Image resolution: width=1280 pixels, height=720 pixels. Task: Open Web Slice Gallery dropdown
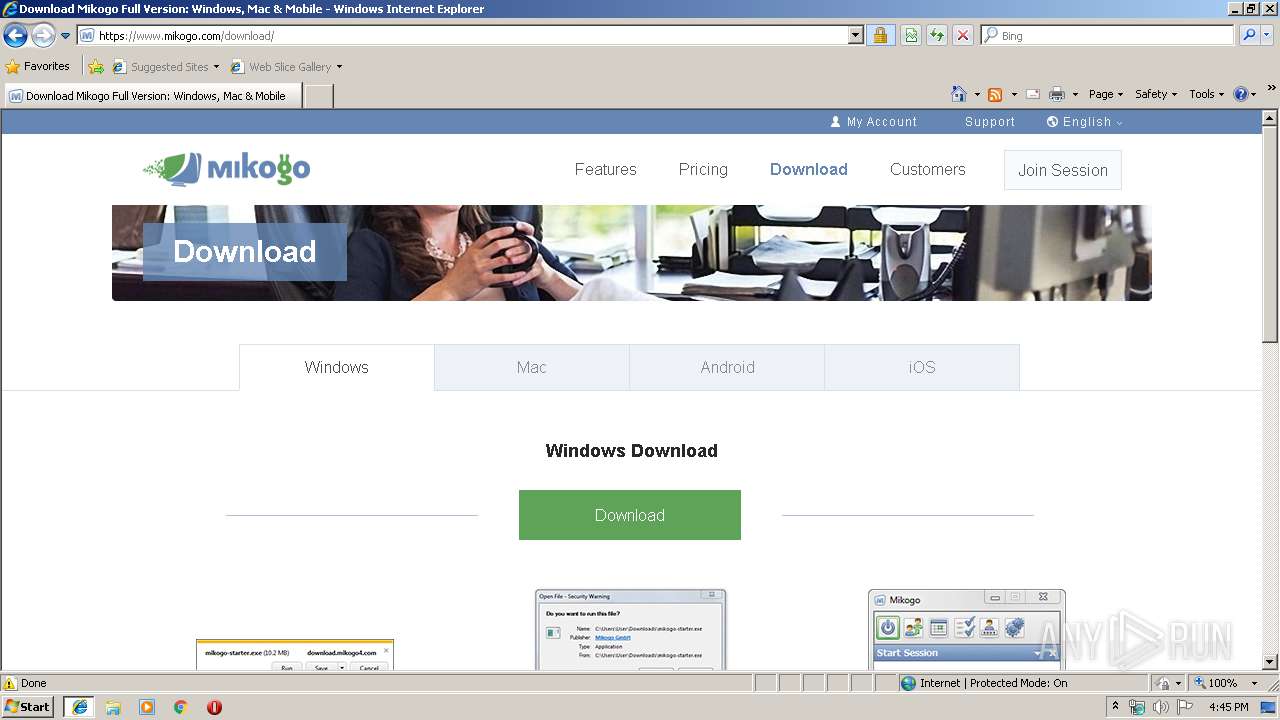[286, 67]
